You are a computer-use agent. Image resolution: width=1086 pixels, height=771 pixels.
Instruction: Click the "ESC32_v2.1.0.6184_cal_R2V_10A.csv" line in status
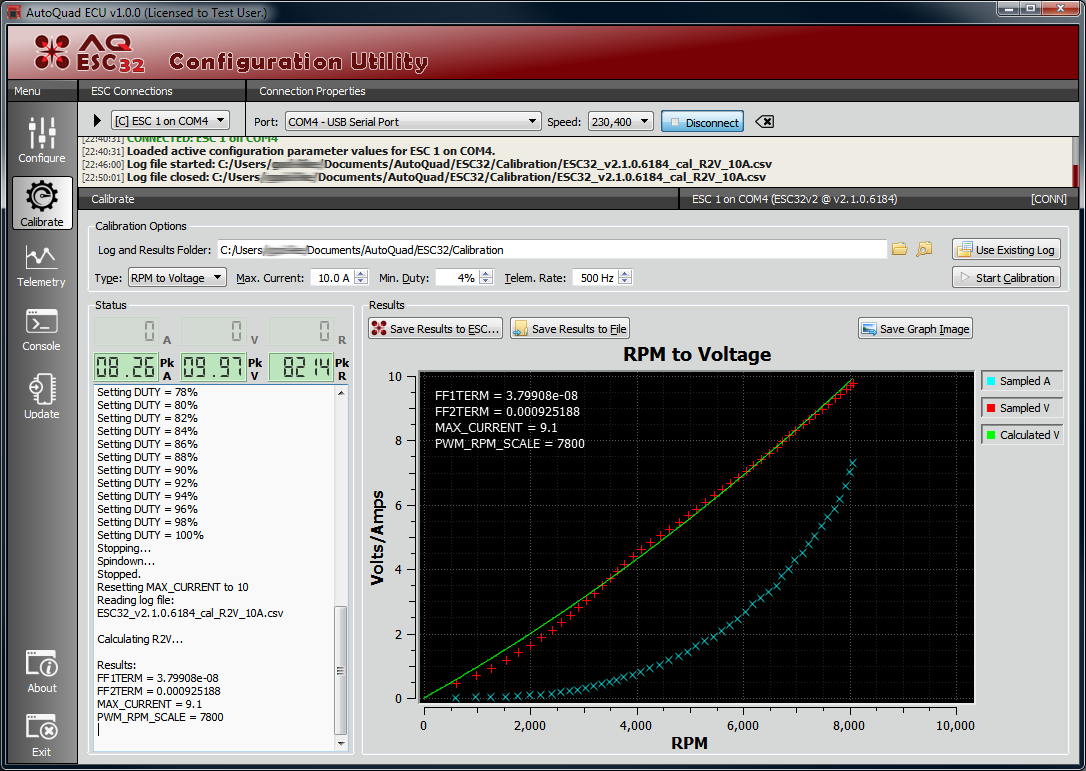pyautogui.click(x=190, y=613)
